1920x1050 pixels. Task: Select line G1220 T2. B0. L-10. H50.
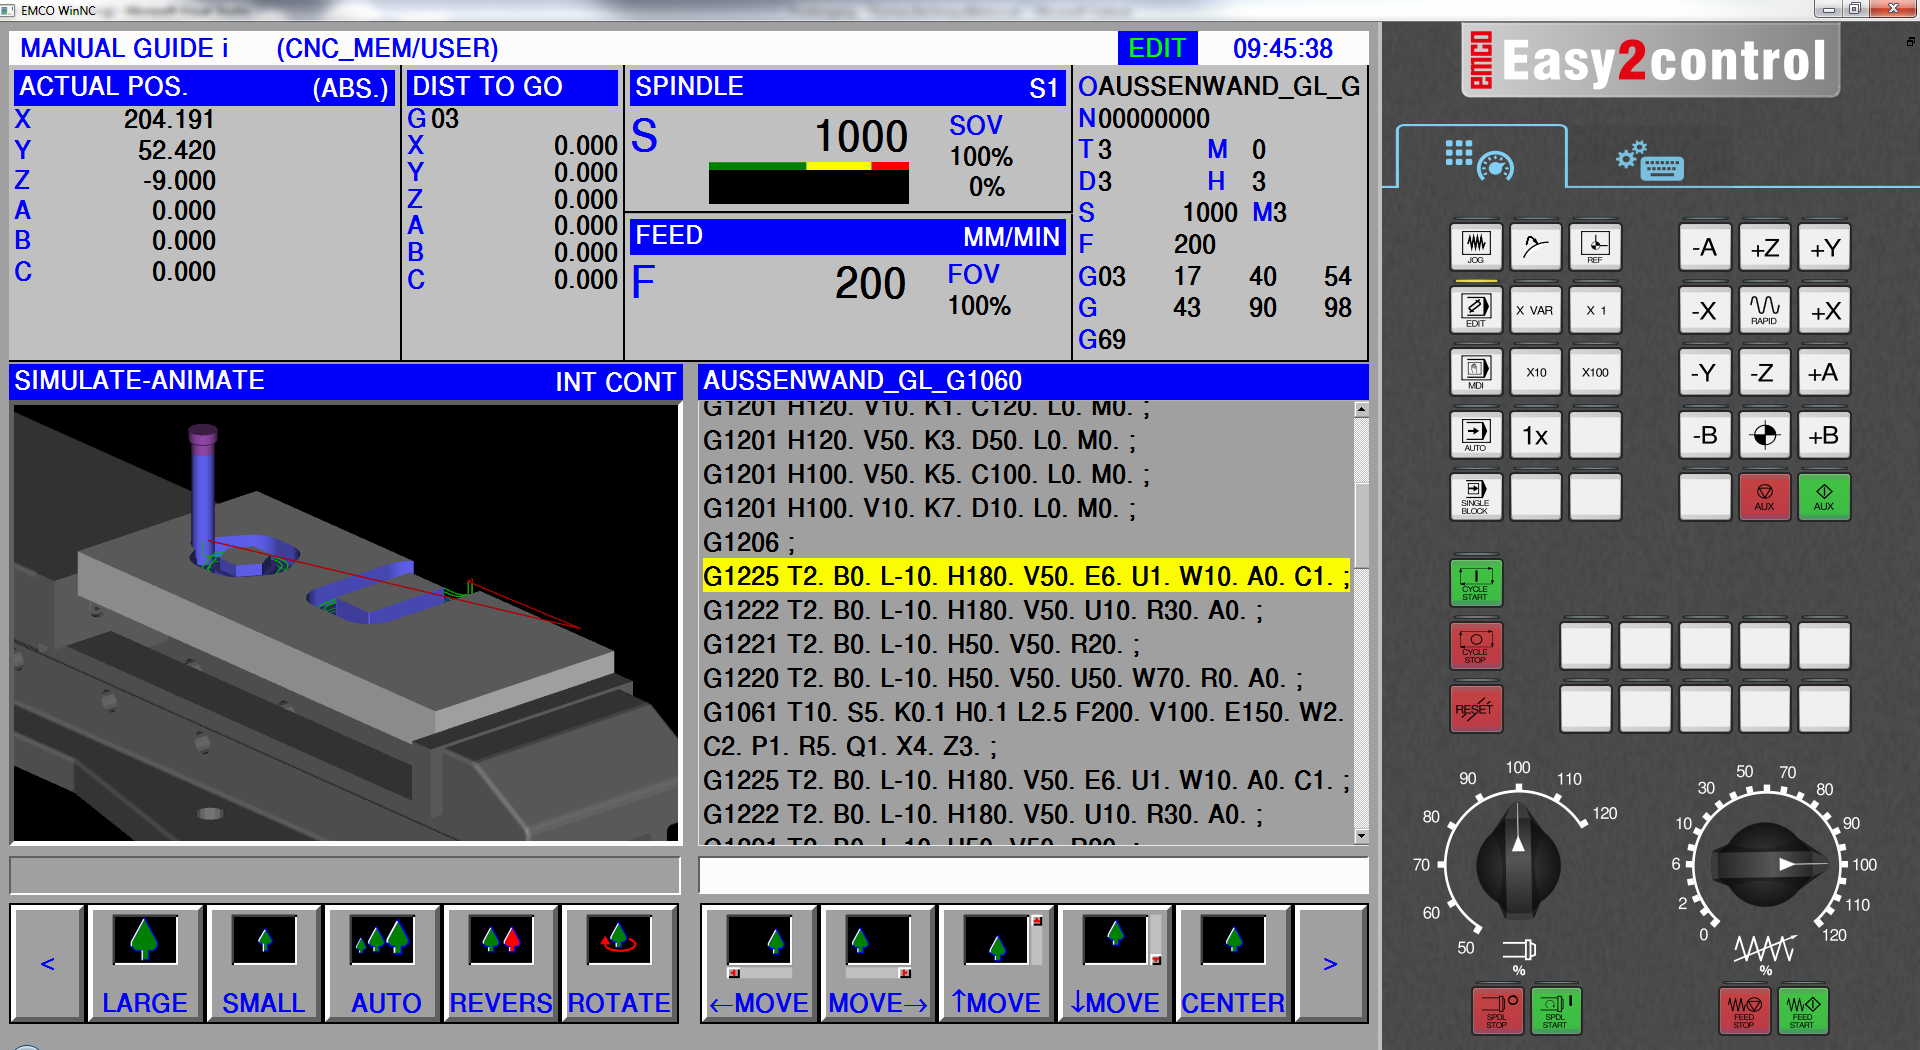click(1002, 679)
